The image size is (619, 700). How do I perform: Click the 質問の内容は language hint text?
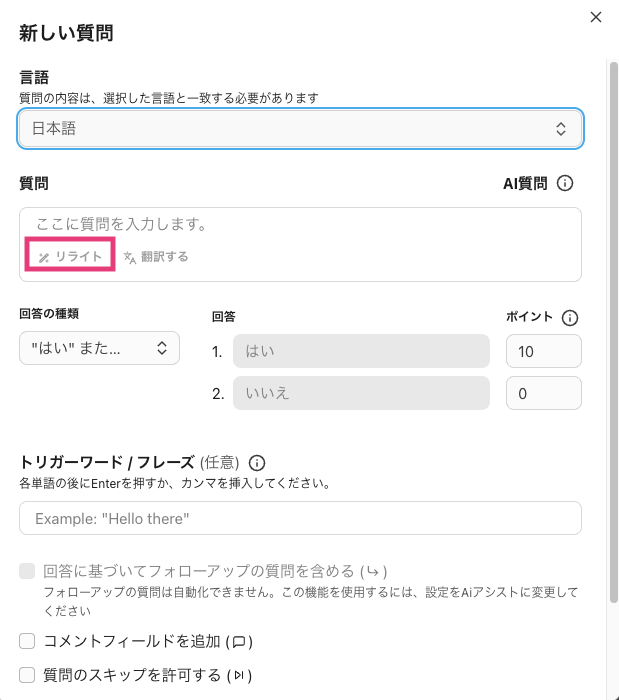pyautogui.click(x=169, y=98)
